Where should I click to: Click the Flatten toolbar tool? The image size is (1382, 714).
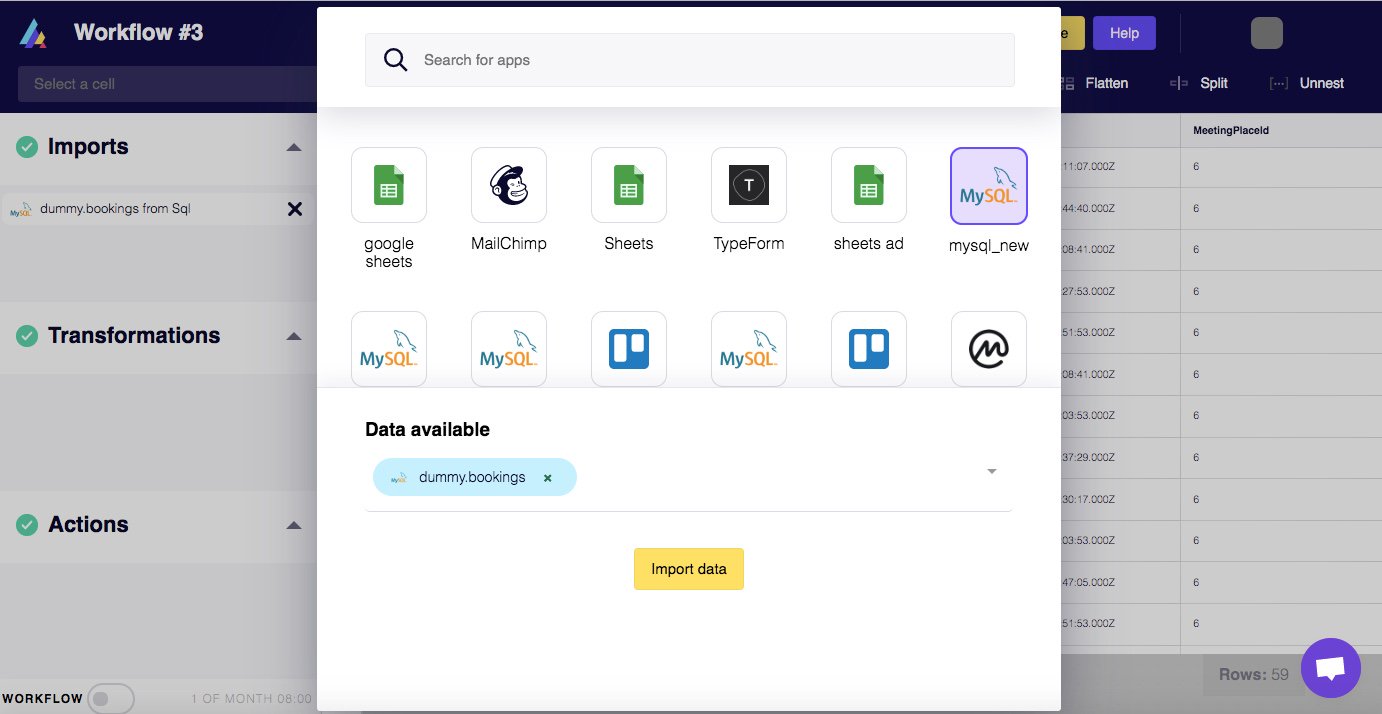[1093, 83]
